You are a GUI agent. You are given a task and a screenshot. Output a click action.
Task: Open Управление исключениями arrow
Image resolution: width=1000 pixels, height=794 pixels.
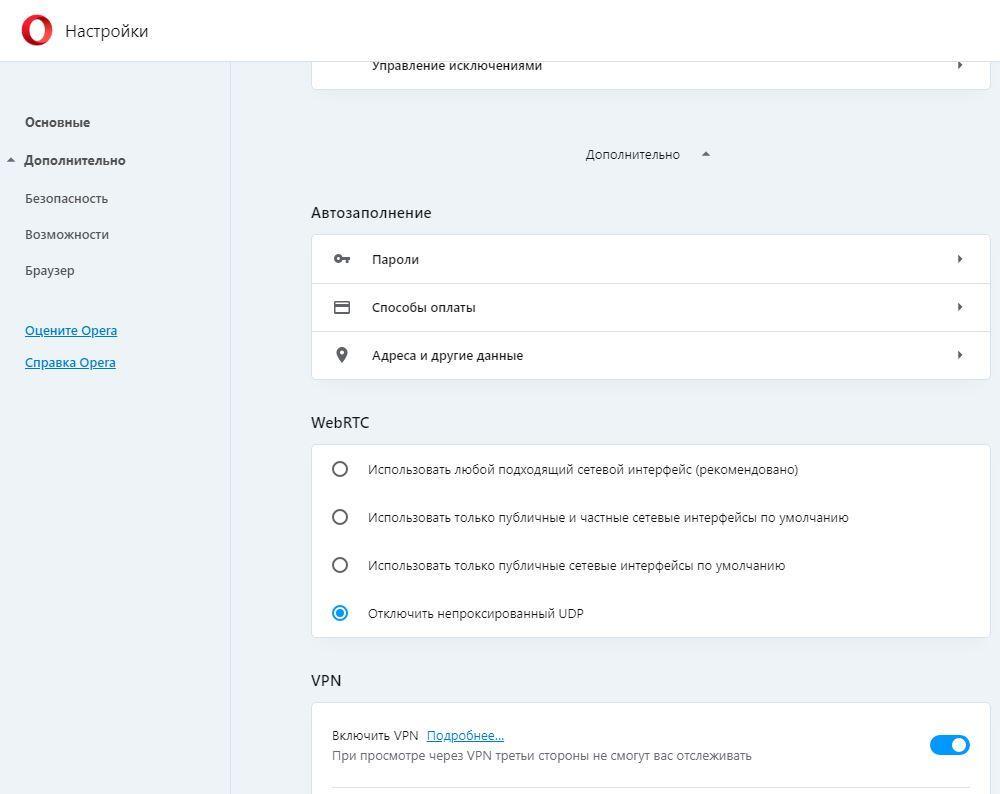click(960, 65)
